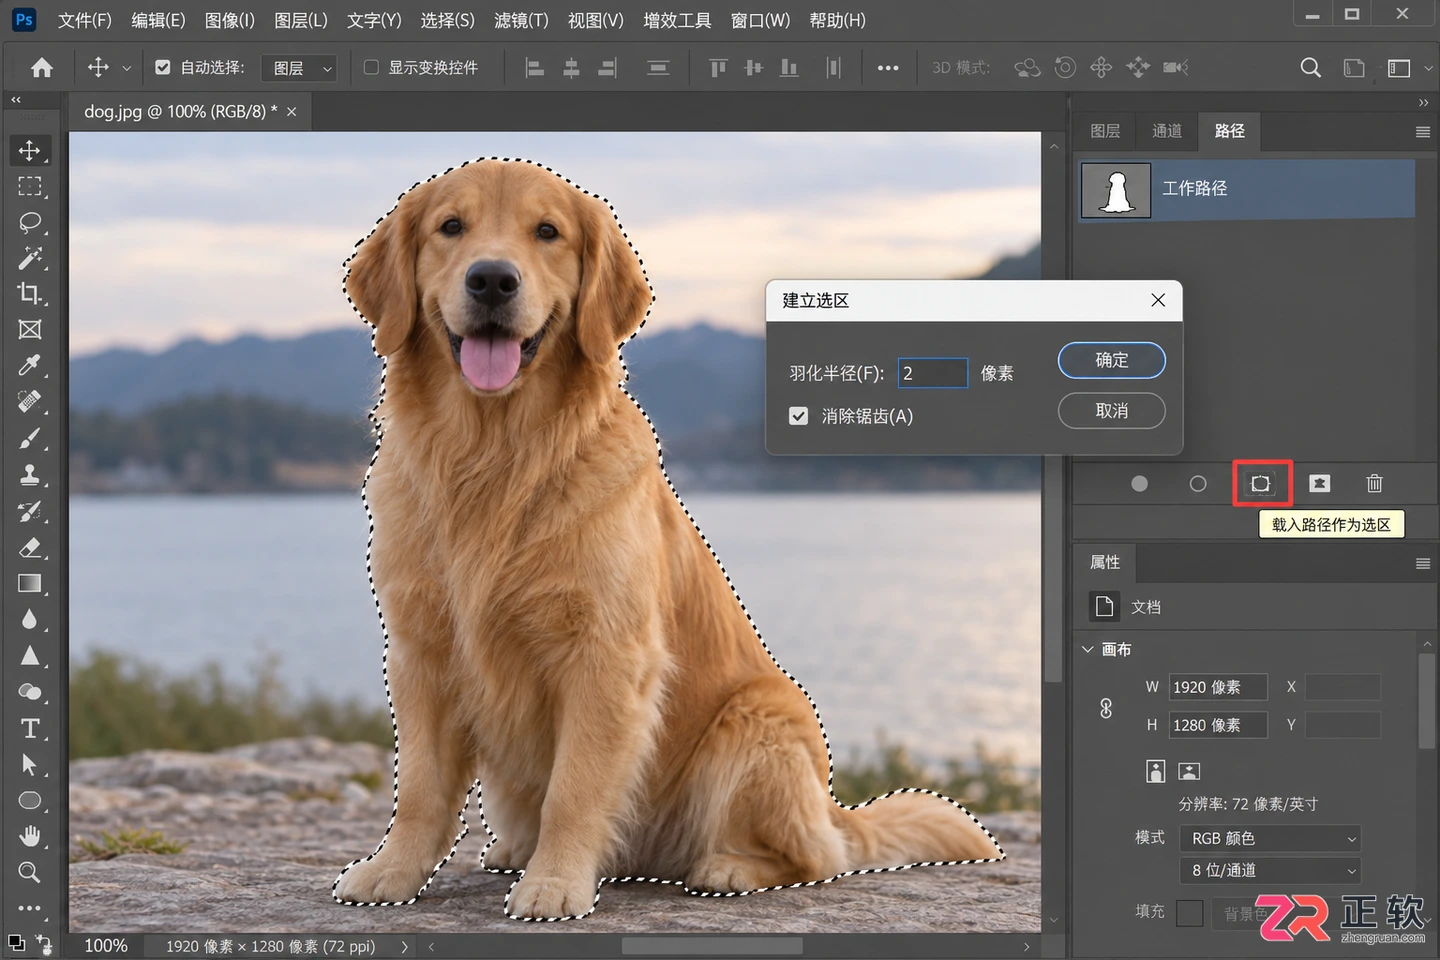Click the 羽化半径 input field
The height and width of the screenshot is (960, 1440).
click(x=932, y=373)
